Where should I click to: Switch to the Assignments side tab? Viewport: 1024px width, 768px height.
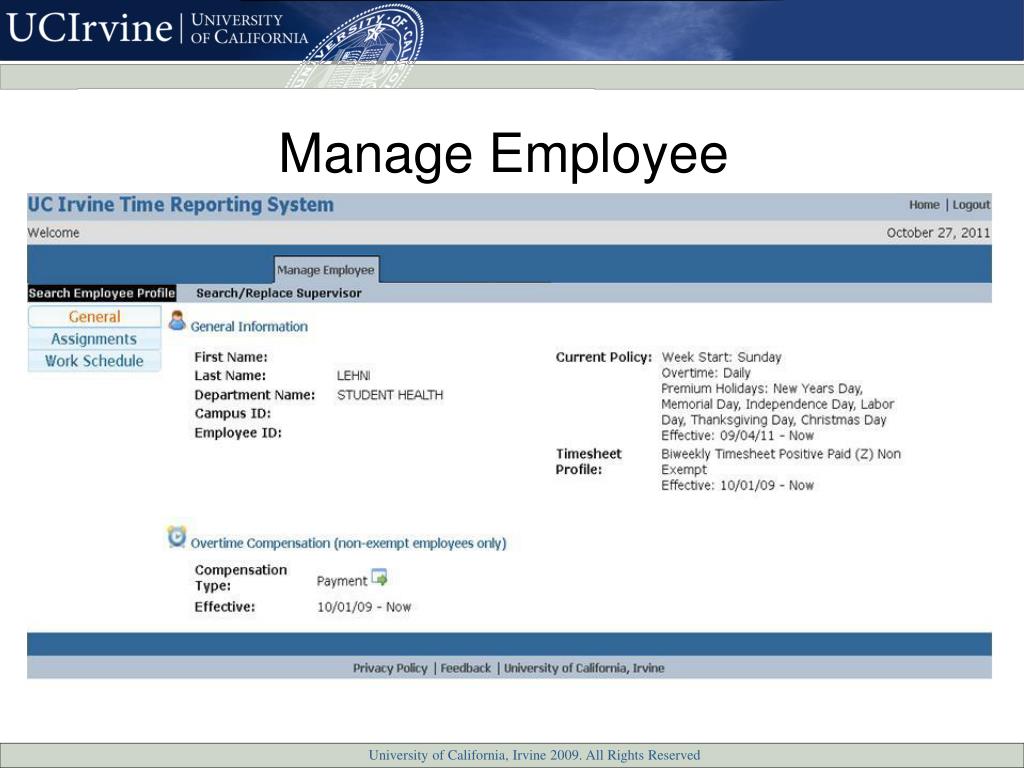click(x=95, y=339)
